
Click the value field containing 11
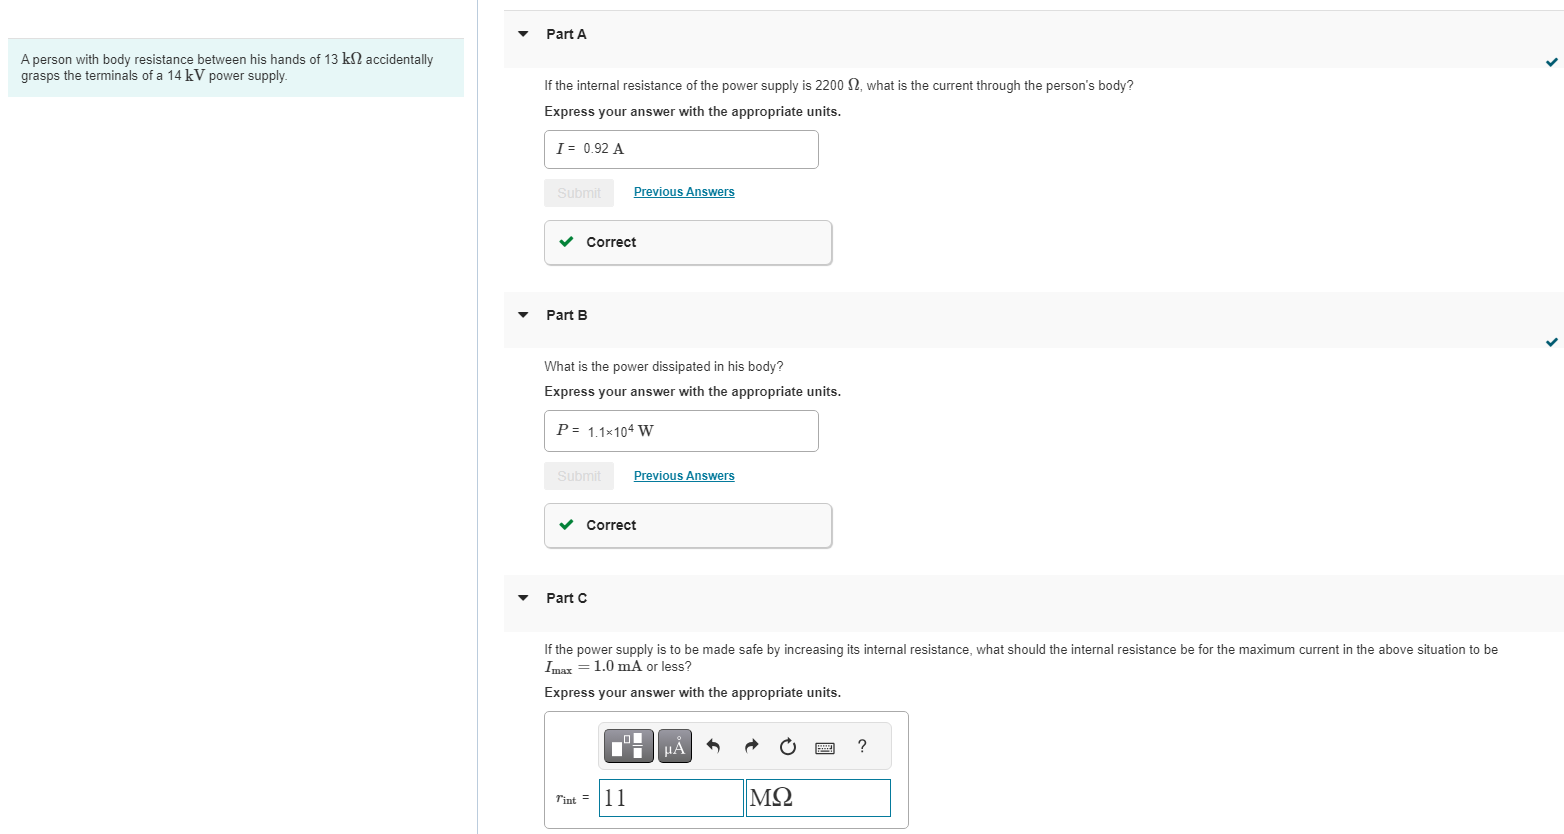click(671, 798)
